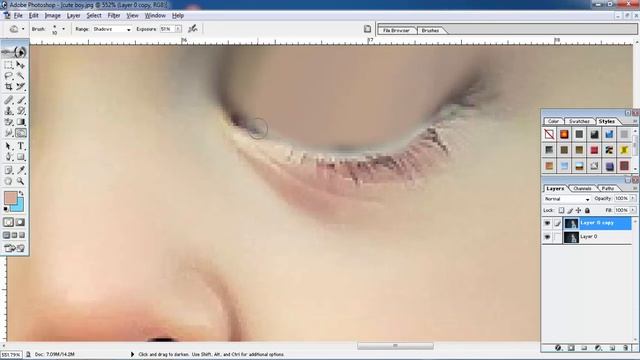The width and height of the screenshot is (640, 360).
Task: Switch to Quick Mask mode
Action: 20,222
